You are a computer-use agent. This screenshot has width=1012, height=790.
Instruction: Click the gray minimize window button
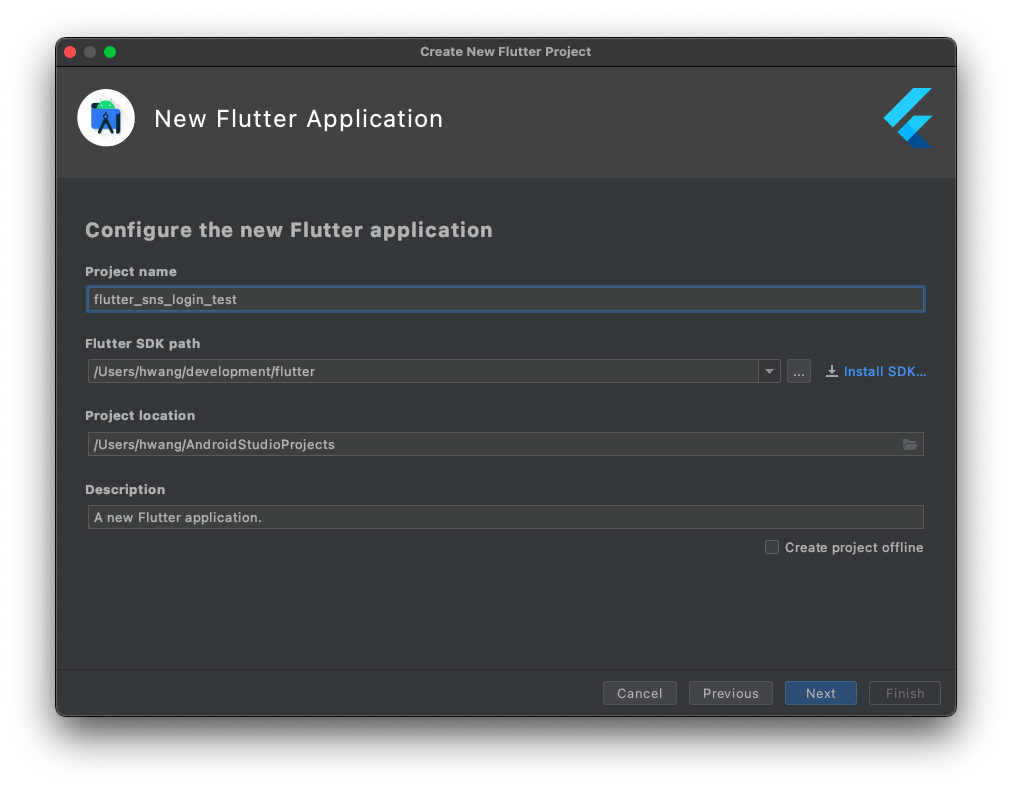pyautogui.click(x=90, y=52)
